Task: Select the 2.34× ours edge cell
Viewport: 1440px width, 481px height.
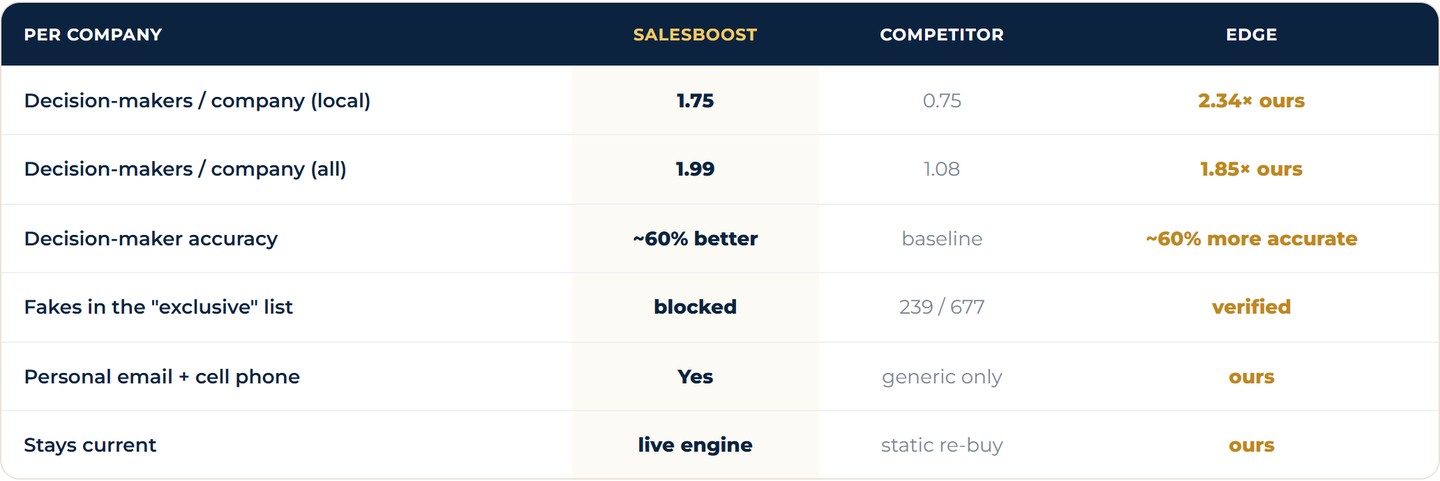Action: tap(1251, 101)
